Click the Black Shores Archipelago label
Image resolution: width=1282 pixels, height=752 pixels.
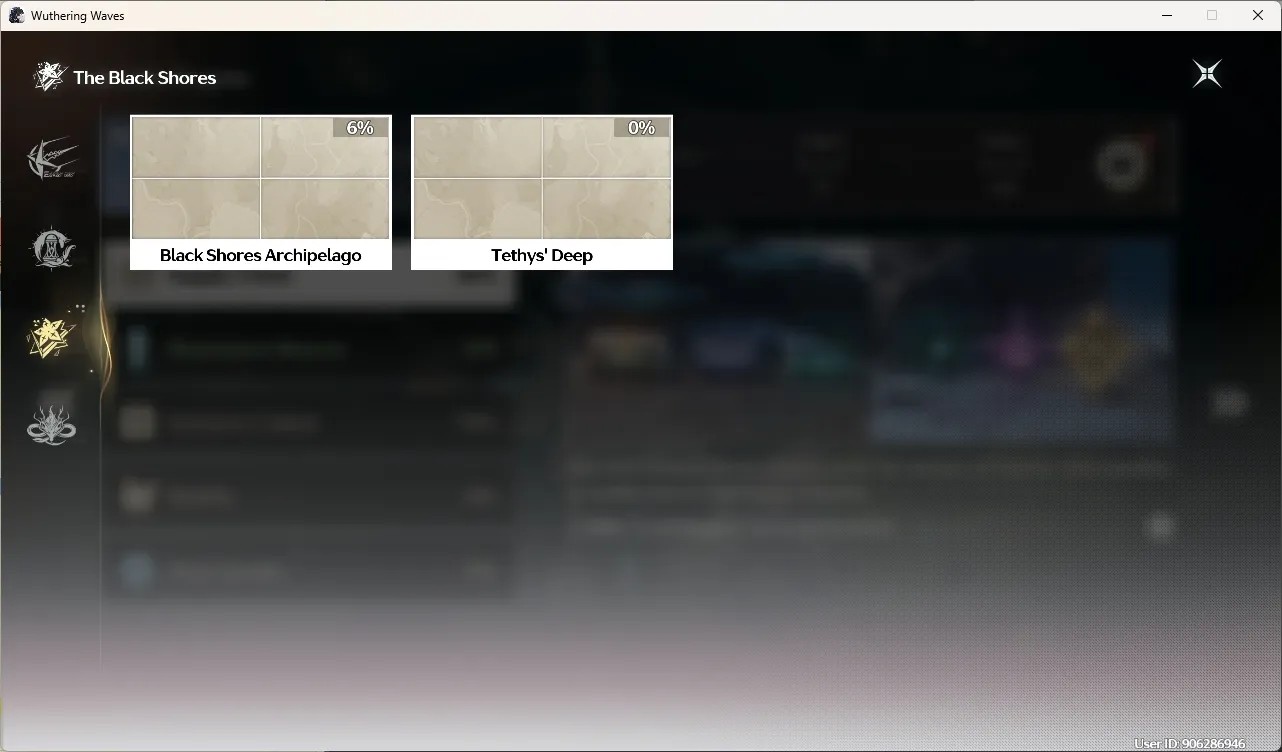(x=261, y=255)
